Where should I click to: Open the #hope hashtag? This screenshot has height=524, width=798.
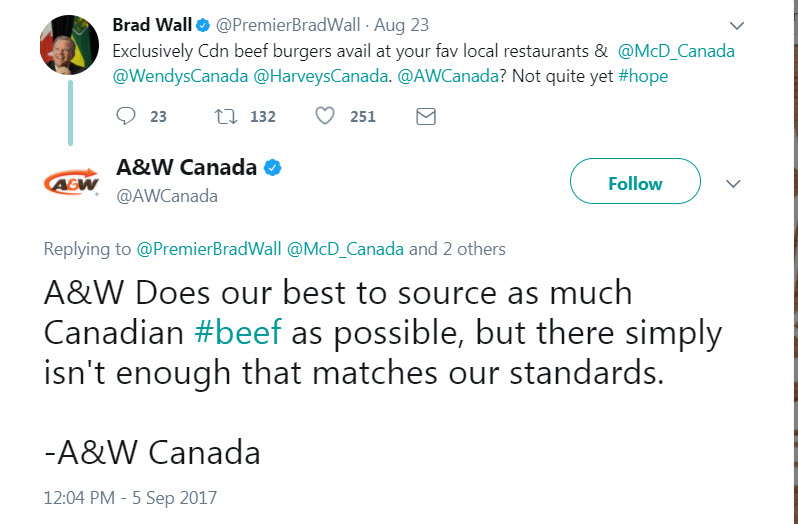(x=643, y=75)
